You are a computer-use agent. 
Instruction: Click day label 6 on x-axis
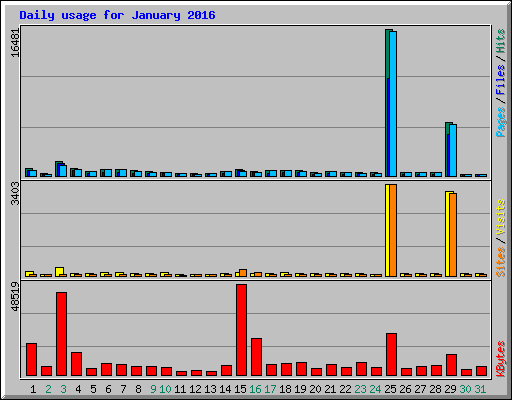pyautogui.click(x=108, y=389)
